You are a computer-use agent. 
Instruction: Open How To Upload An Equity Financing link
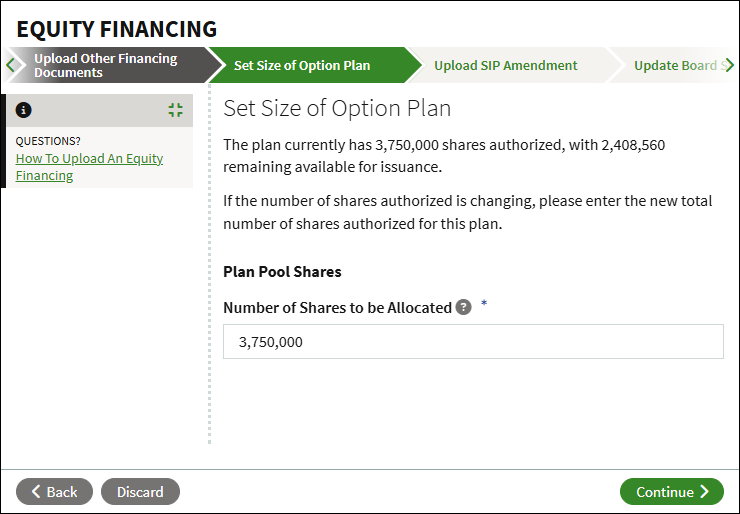89,167
